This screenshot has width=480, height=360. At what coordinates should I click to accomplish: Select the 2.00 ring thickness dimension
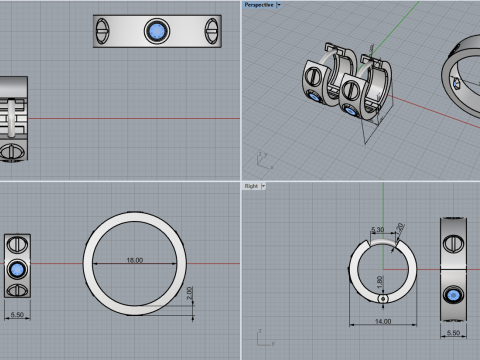coord(190,293)
